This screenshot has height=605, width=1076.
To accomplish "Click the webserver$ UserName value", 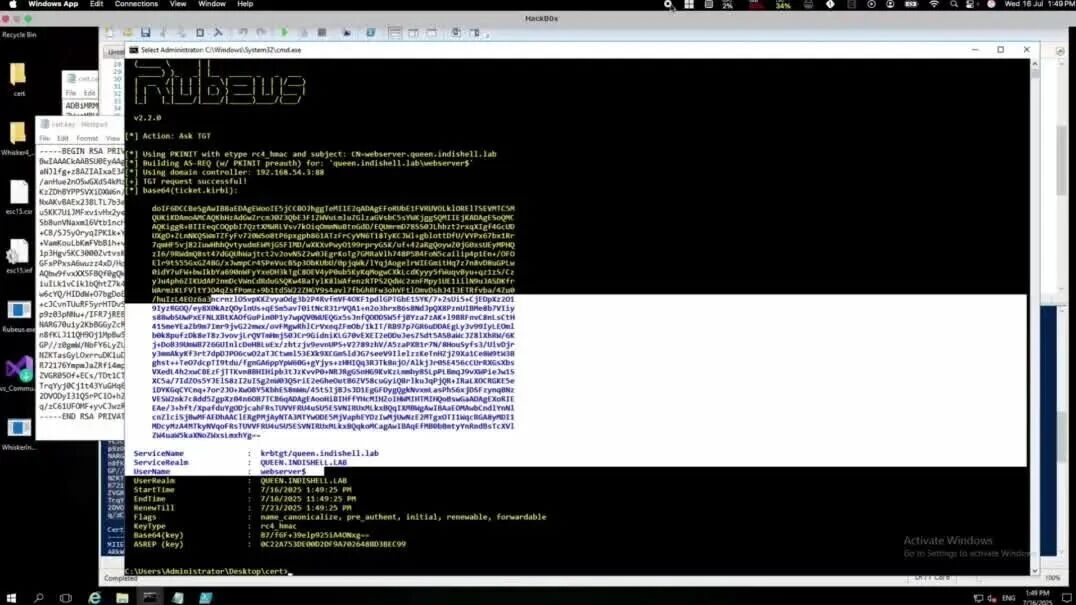I will coord(283,471).
